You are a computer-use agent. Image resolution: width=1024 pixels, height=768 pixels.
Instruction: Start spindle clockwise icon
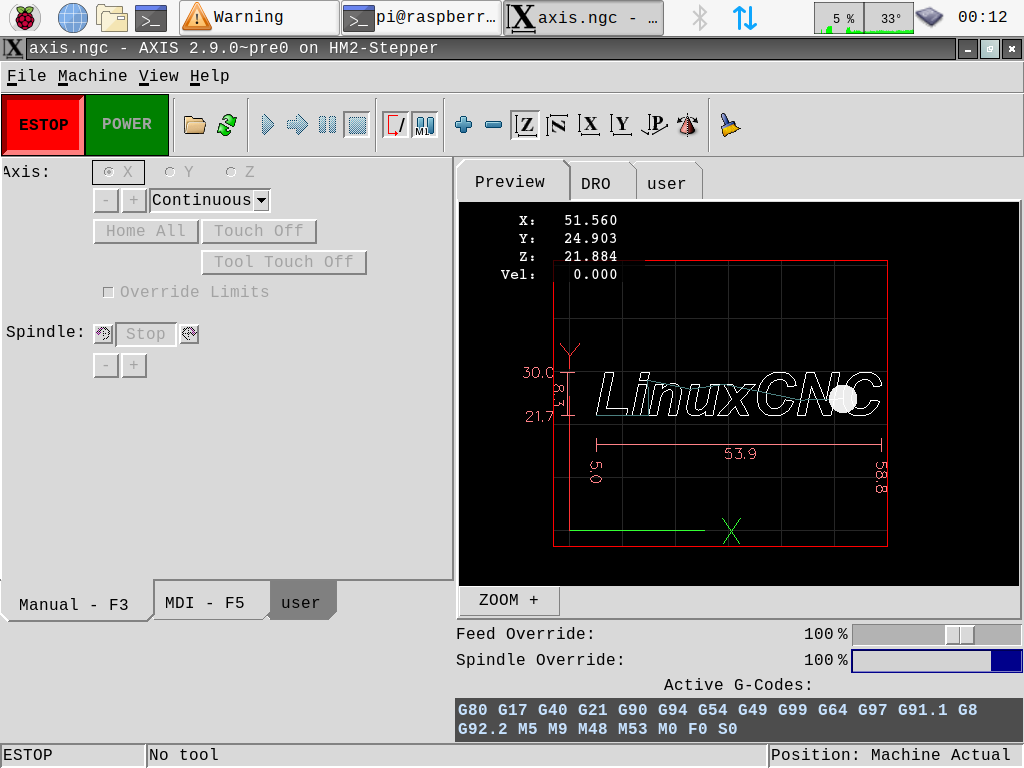[x=189, y=334]
